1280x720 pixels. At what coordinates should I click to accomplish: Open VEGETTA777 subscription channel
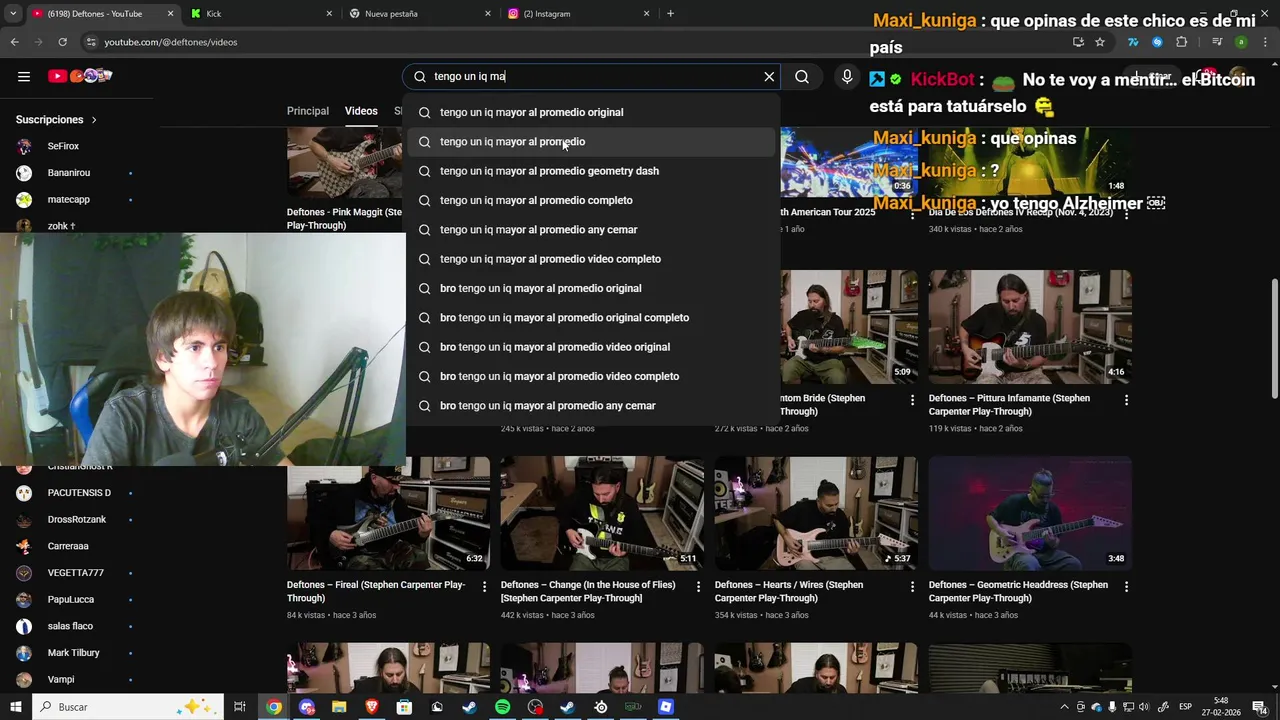tap(75, 573)
